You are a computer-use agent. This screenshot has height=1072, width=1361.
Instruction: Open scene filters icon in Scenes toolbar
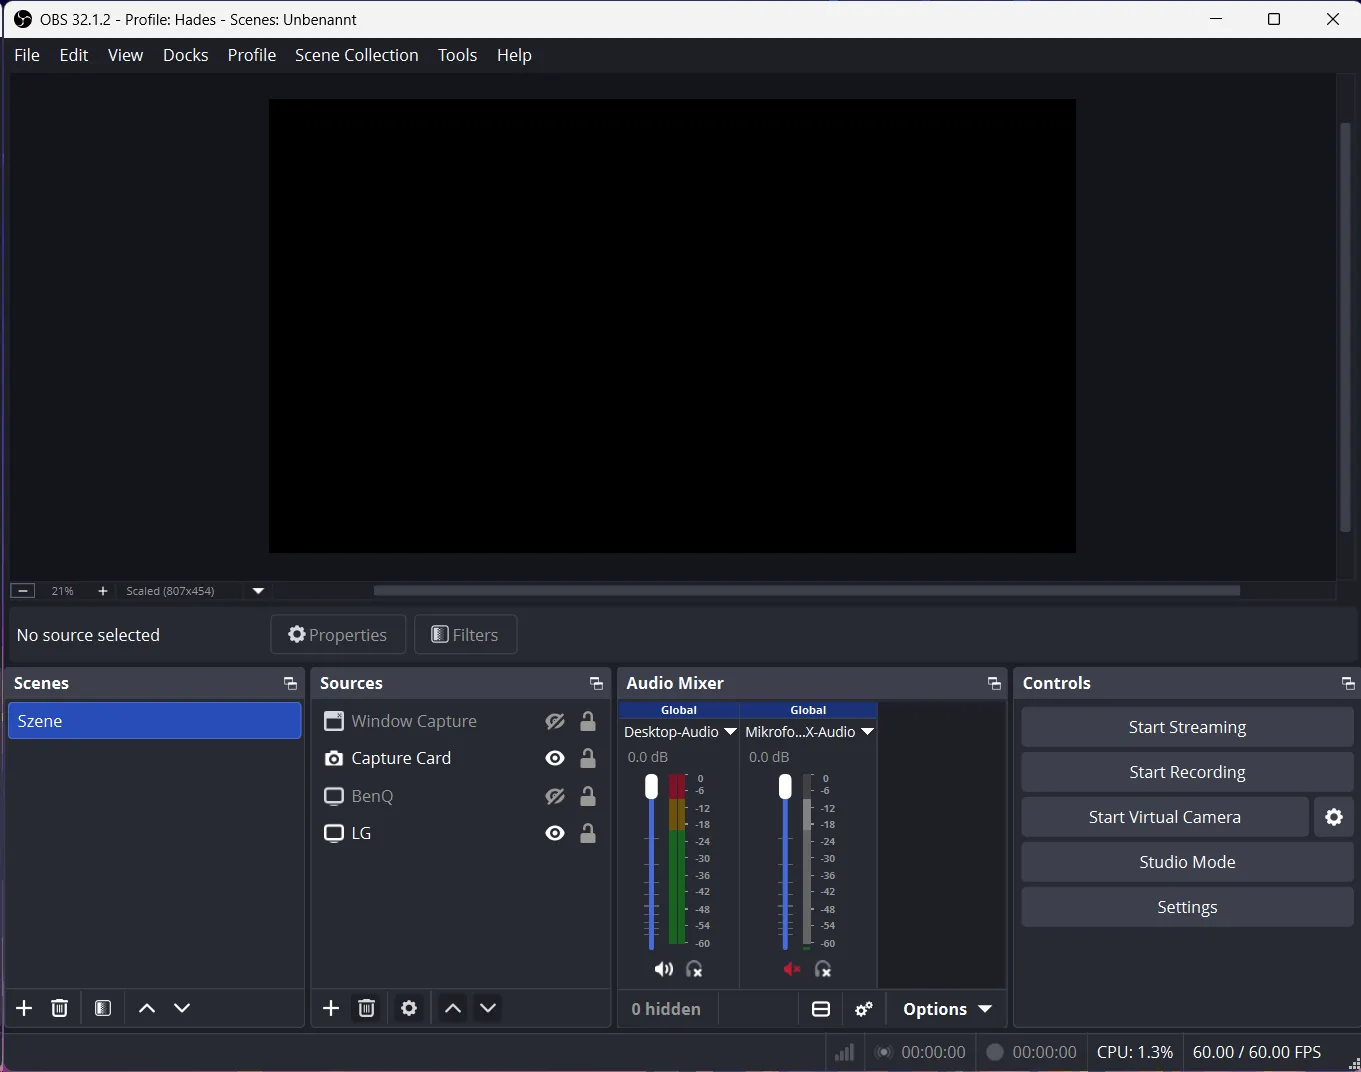[x=103, y=1008]
